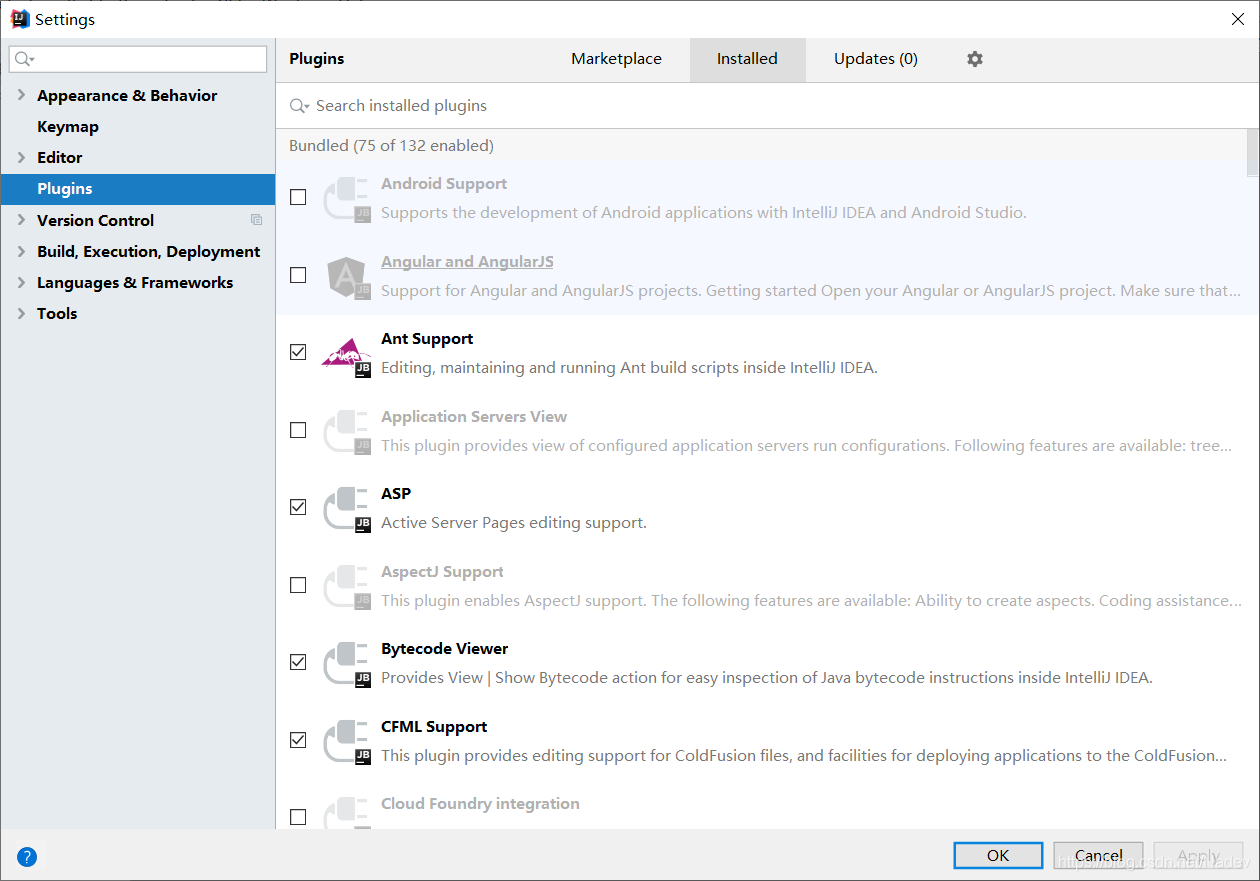
Task: Select the Bytecode Viewer plugin title
Action: (444, 648)
